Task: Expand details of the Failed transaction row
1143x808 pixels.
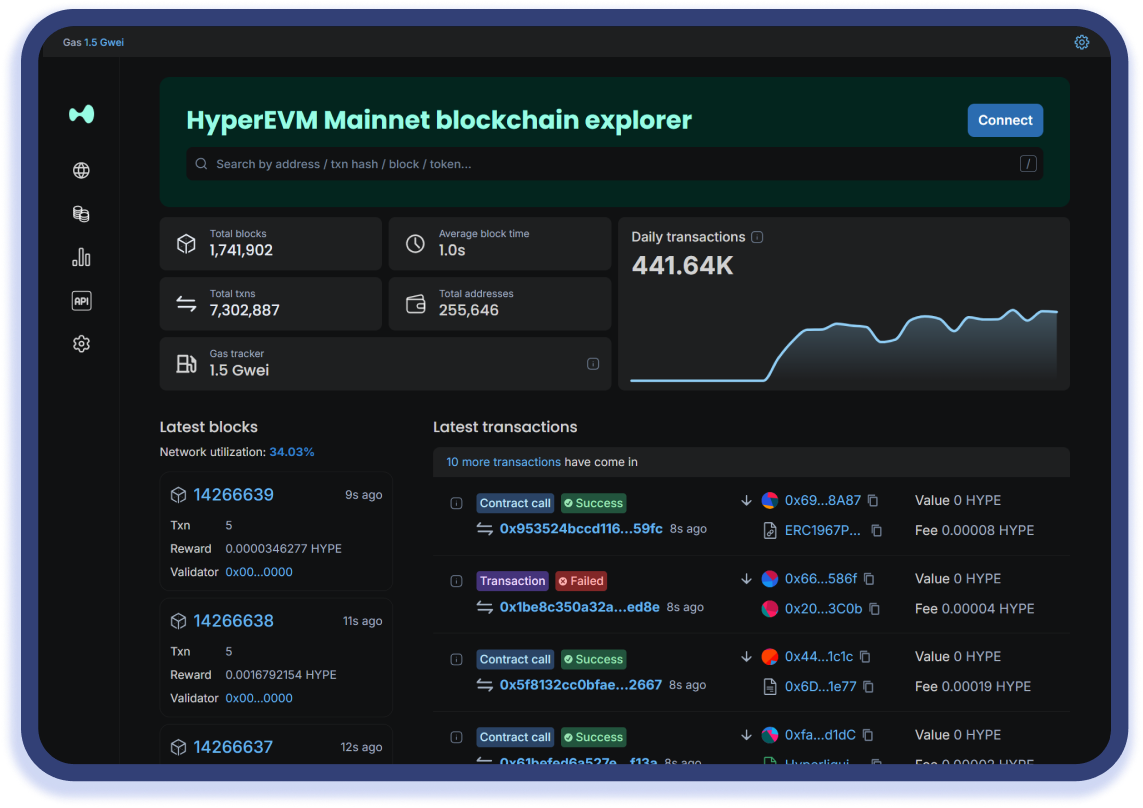Action: pos(456,581)
